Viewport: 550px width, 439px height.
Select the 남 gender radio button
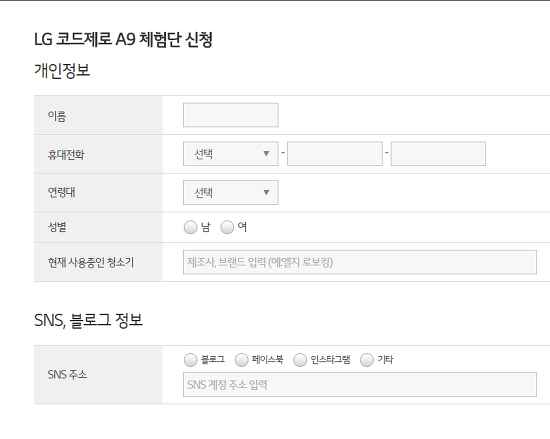(190, 227)
